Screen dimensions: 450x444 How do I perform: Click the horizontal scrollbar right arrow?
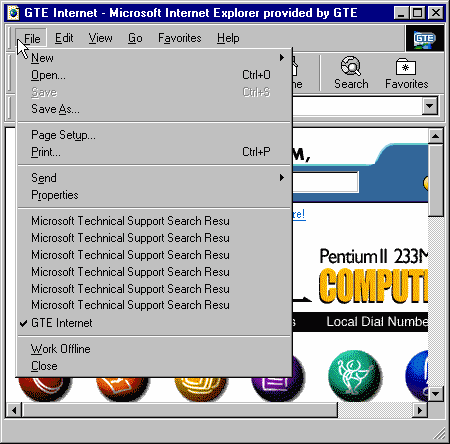pos(420,410)
